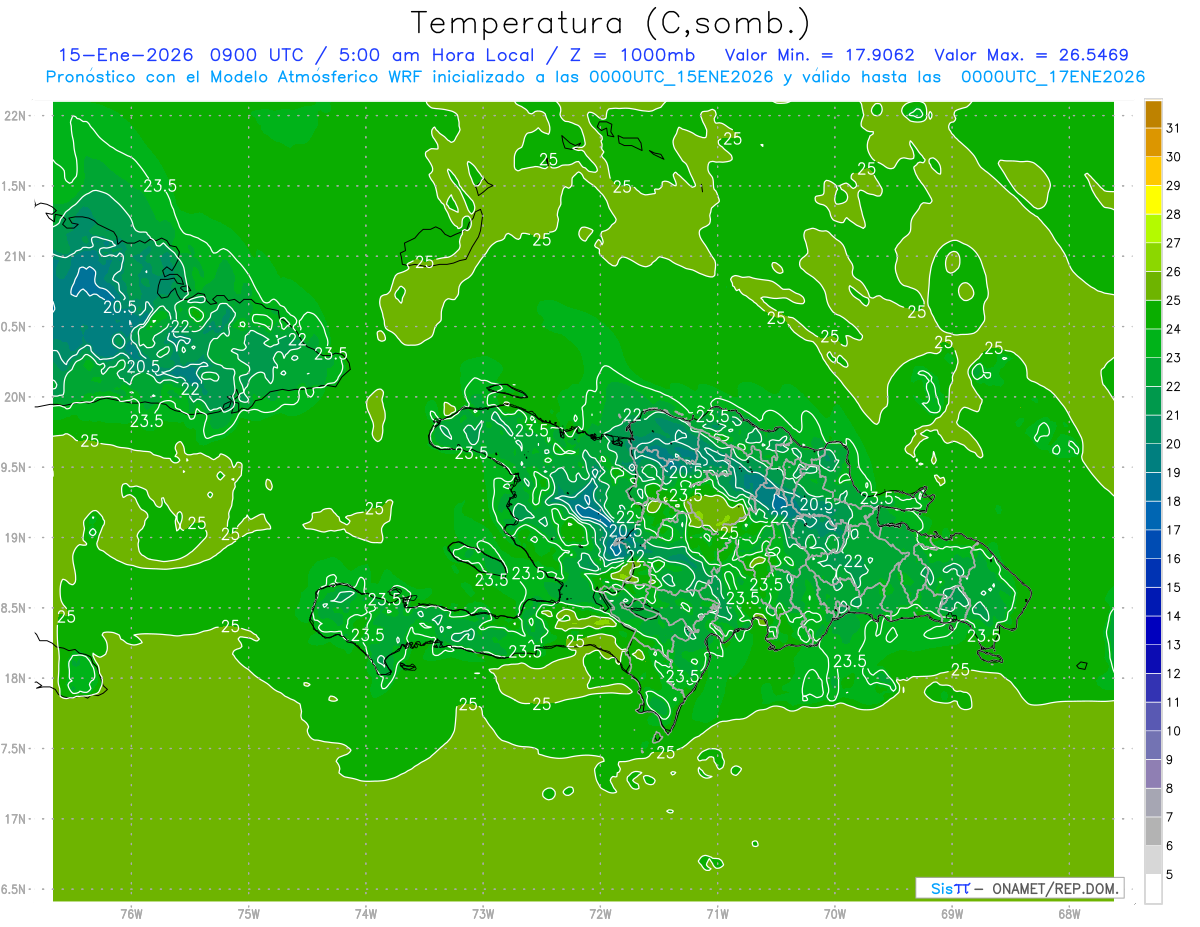Click the "20N" latitude axis label
Viewport: 1200px width, 927px height.
pyautogui.click(x=15, y=397)
